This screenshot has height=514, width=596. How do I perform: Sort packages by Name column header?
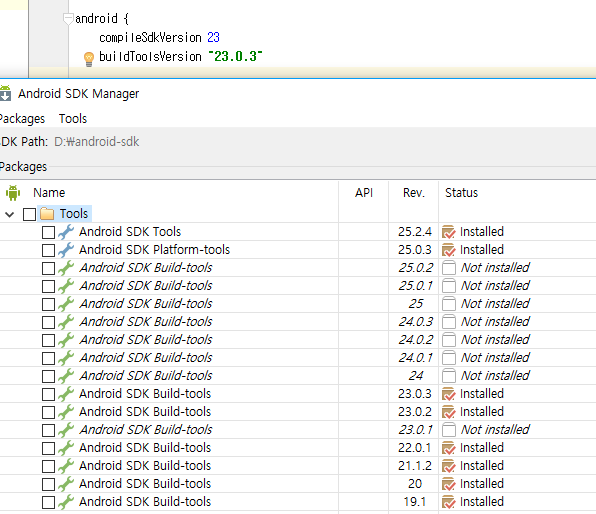(49, 193)
